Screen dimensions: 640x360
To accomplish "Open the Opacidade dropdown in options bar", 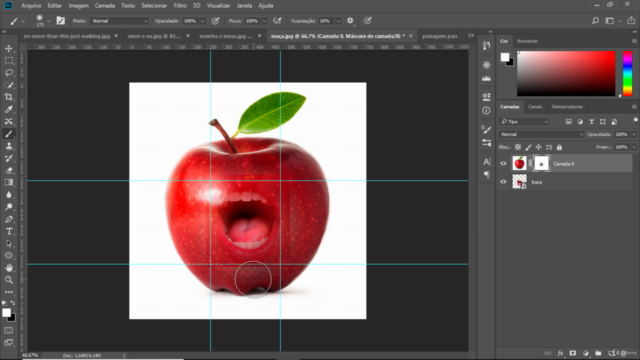I will pos(202,21).
